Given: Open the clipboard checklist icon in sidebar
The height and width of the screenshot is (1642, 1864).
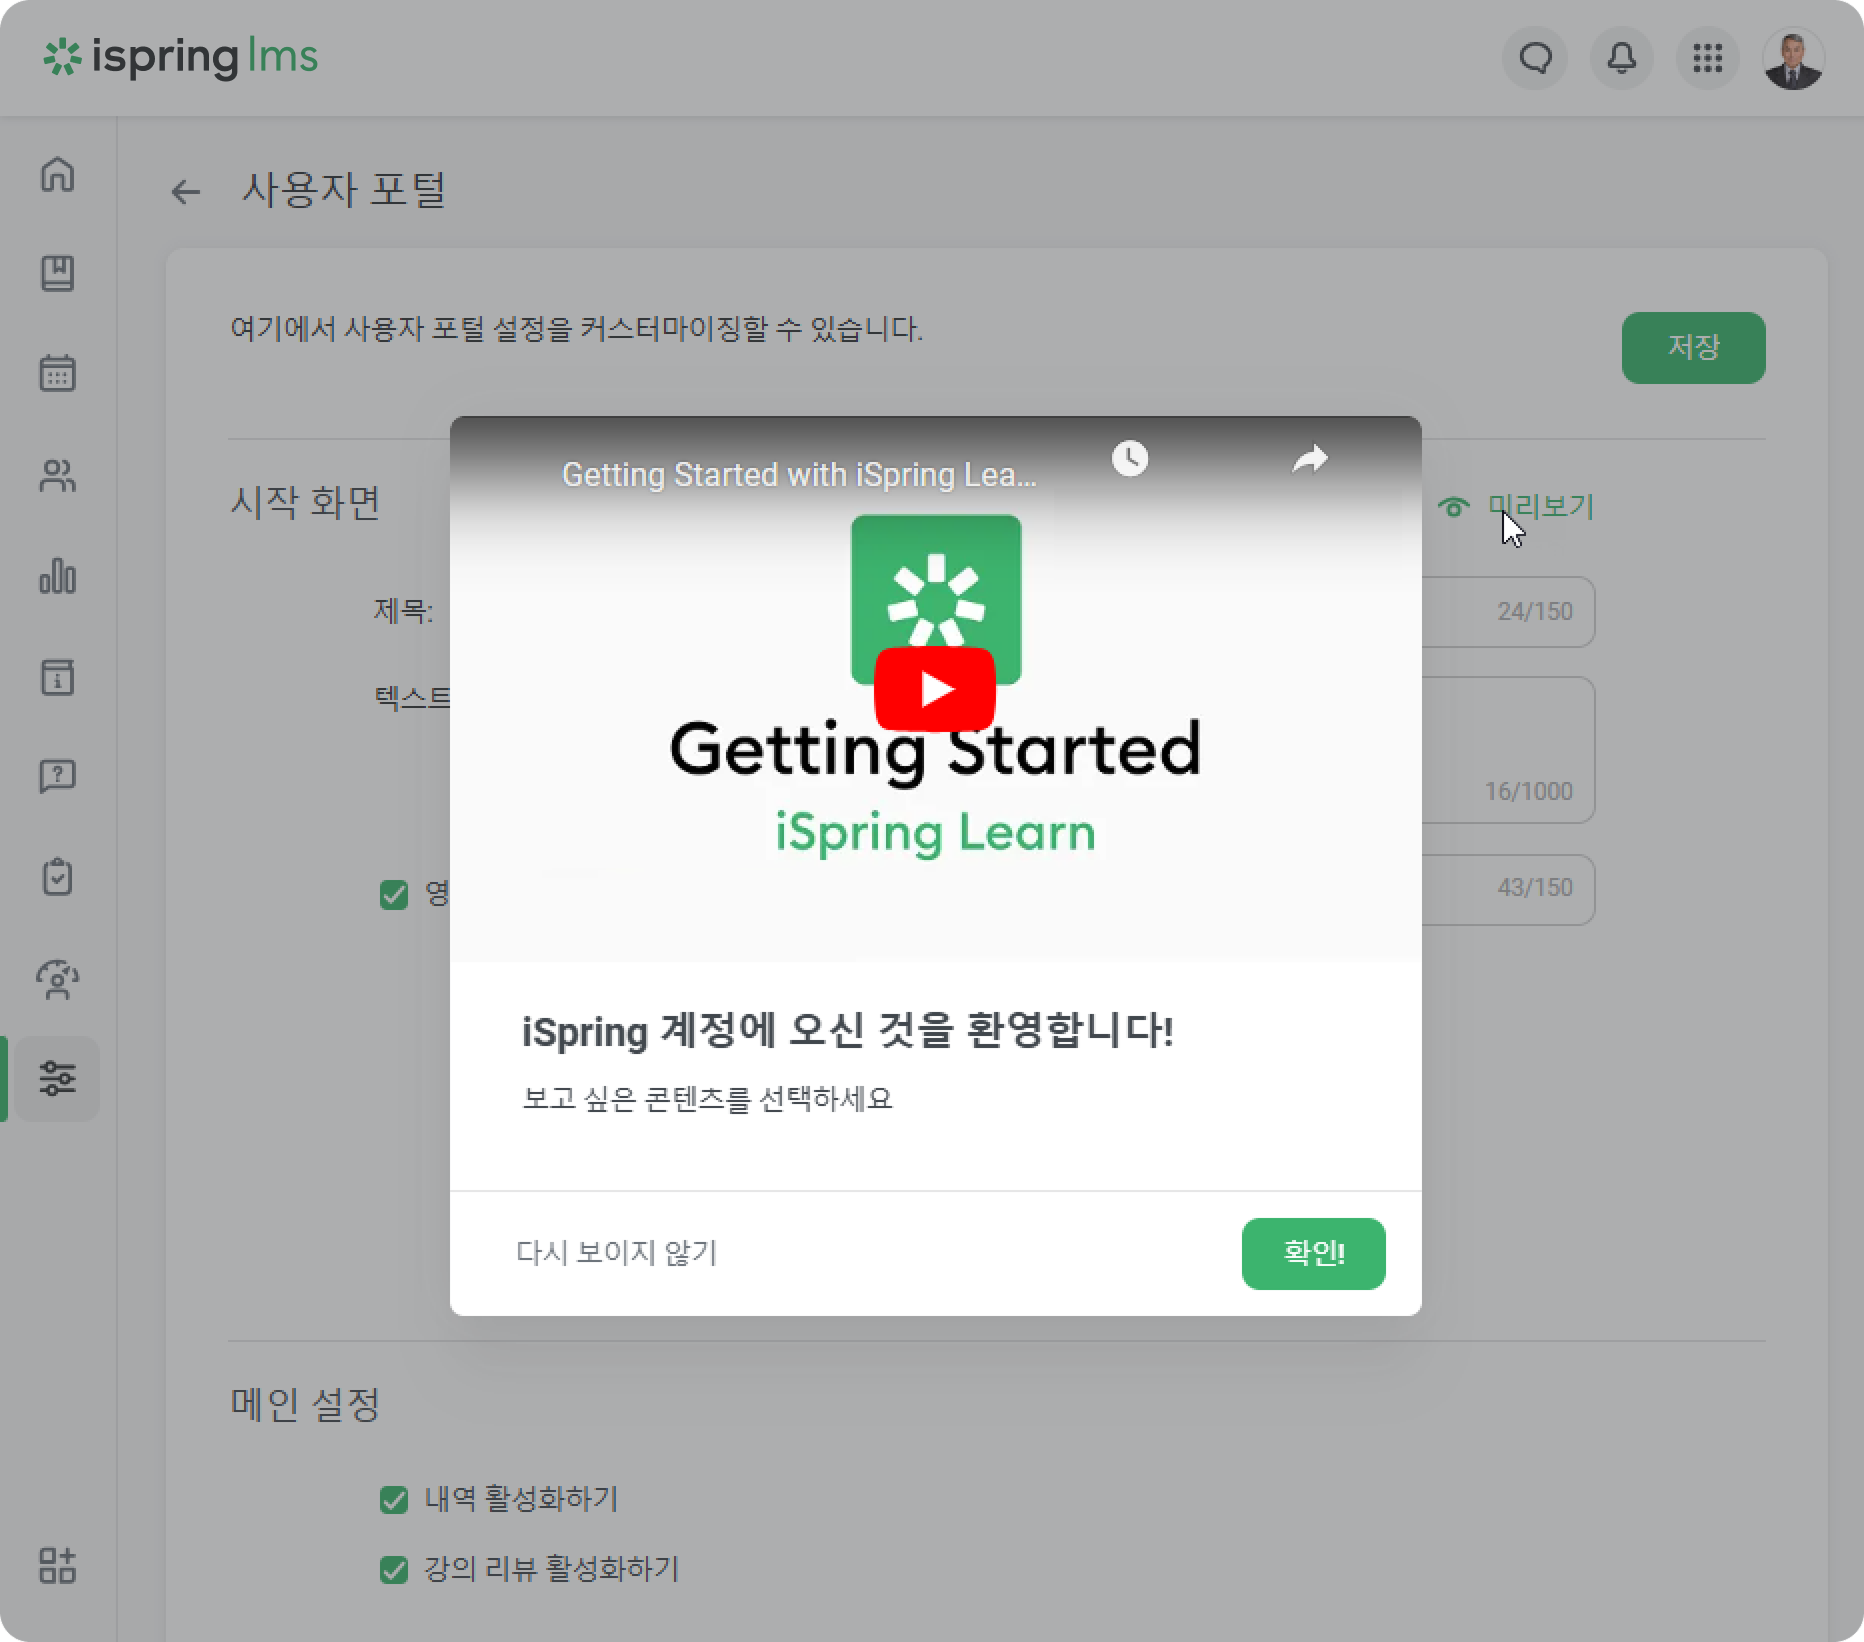Looking at the screenshot, I should pos(57,877).
